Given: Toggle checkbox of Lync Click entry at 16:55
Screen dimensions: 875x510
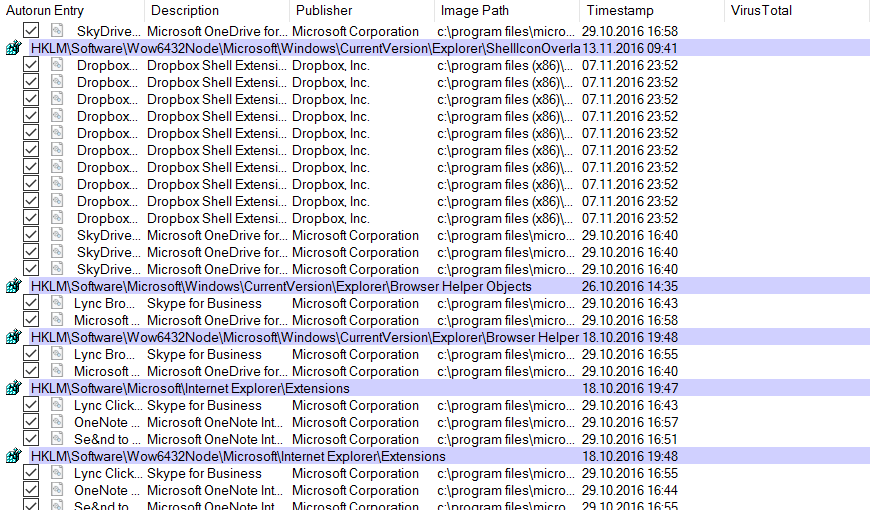Looking at the screenshot, I should coord(31,473).
